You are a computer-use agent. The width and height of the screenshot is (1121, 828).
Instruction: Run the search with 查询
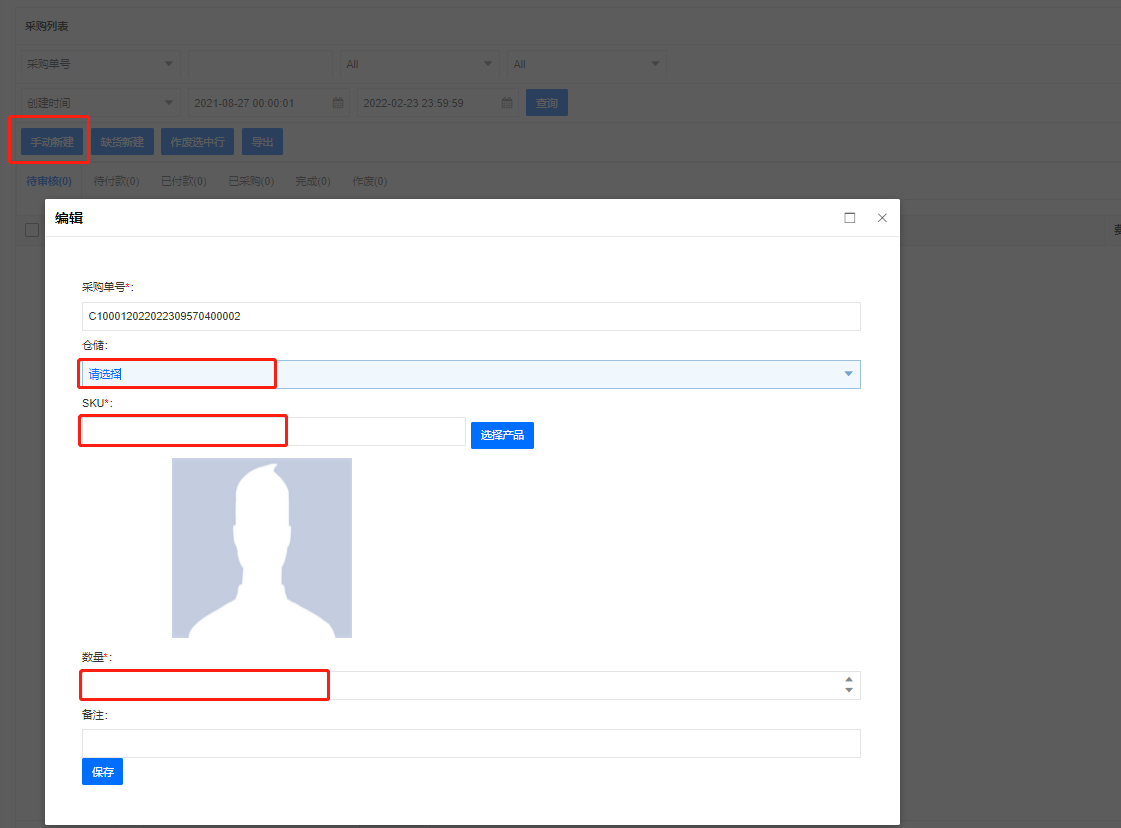pyautogui.click(x=547, y=103)
